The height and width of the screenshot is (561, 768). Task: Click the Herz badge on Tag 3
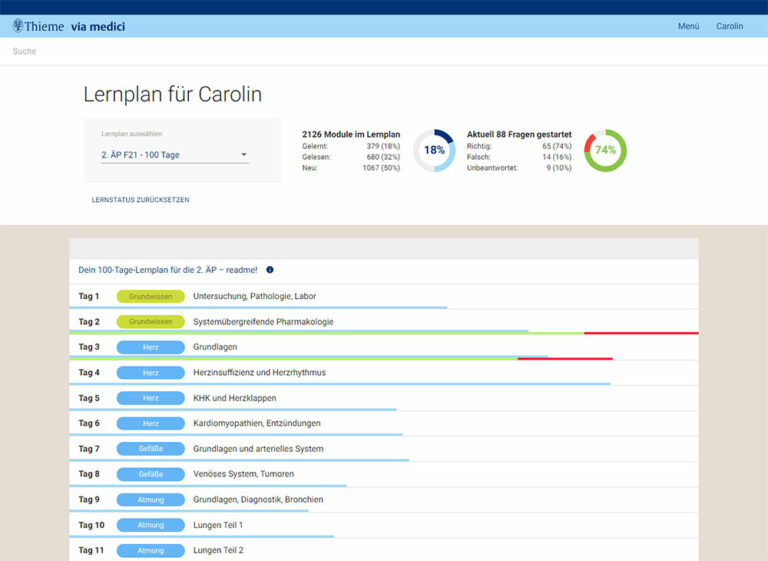tap(150, 347)
